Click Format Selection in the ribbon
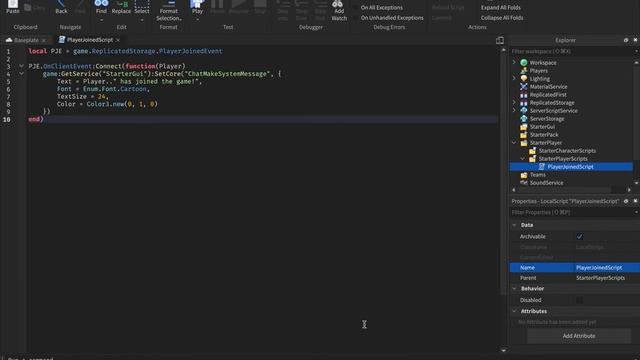Screen dimensions: 640x360 pos(169,11)
